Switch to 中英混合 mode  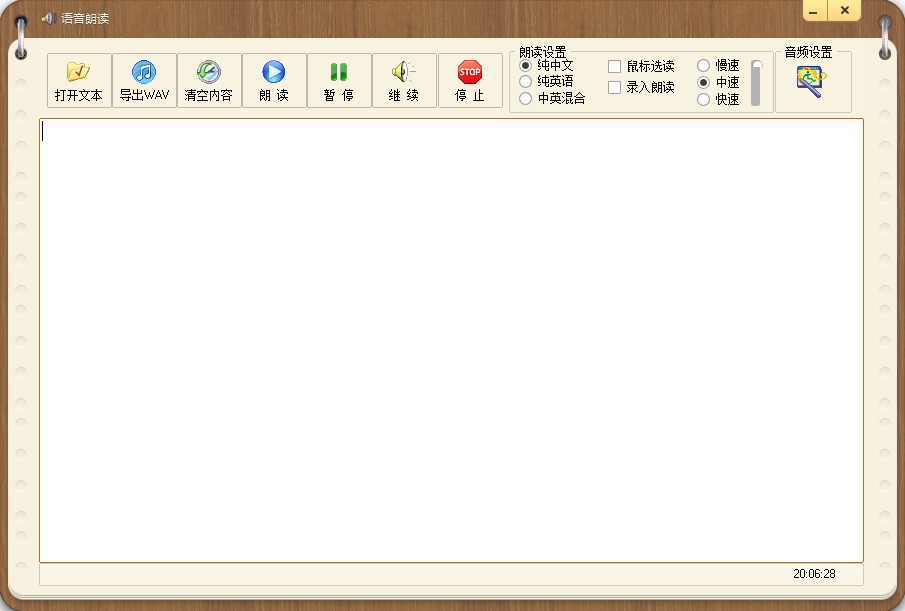(x=525, y=98)
